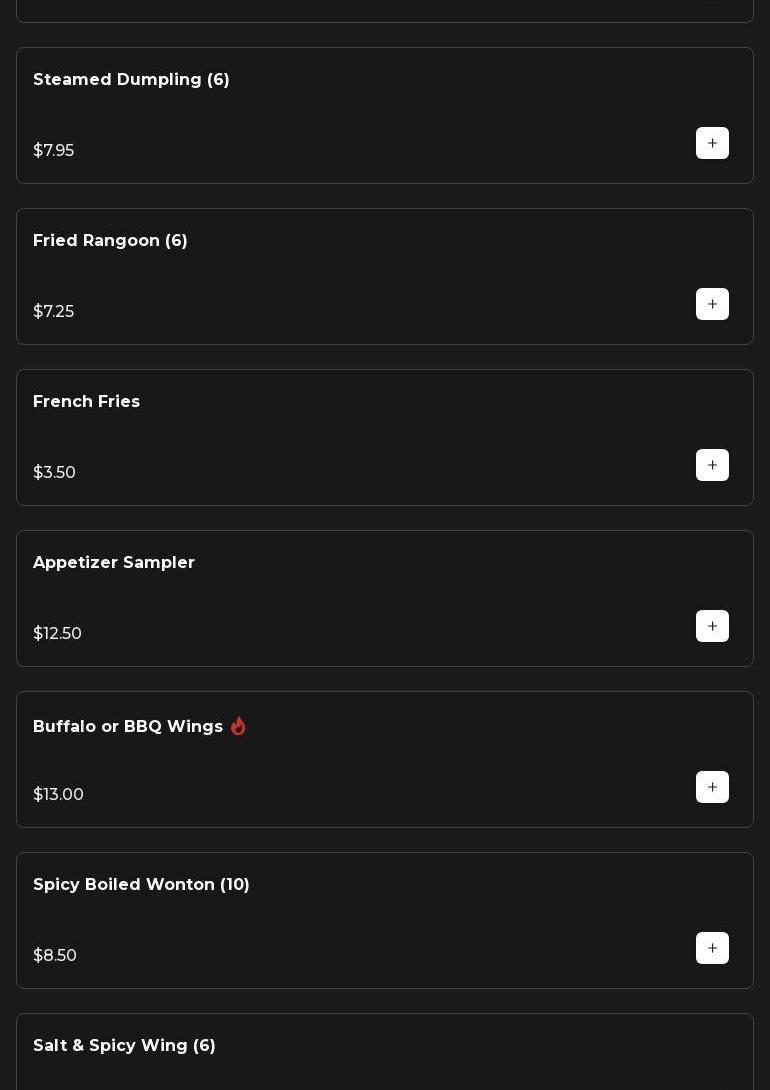Select the French Fries item name

coord(86,402)
